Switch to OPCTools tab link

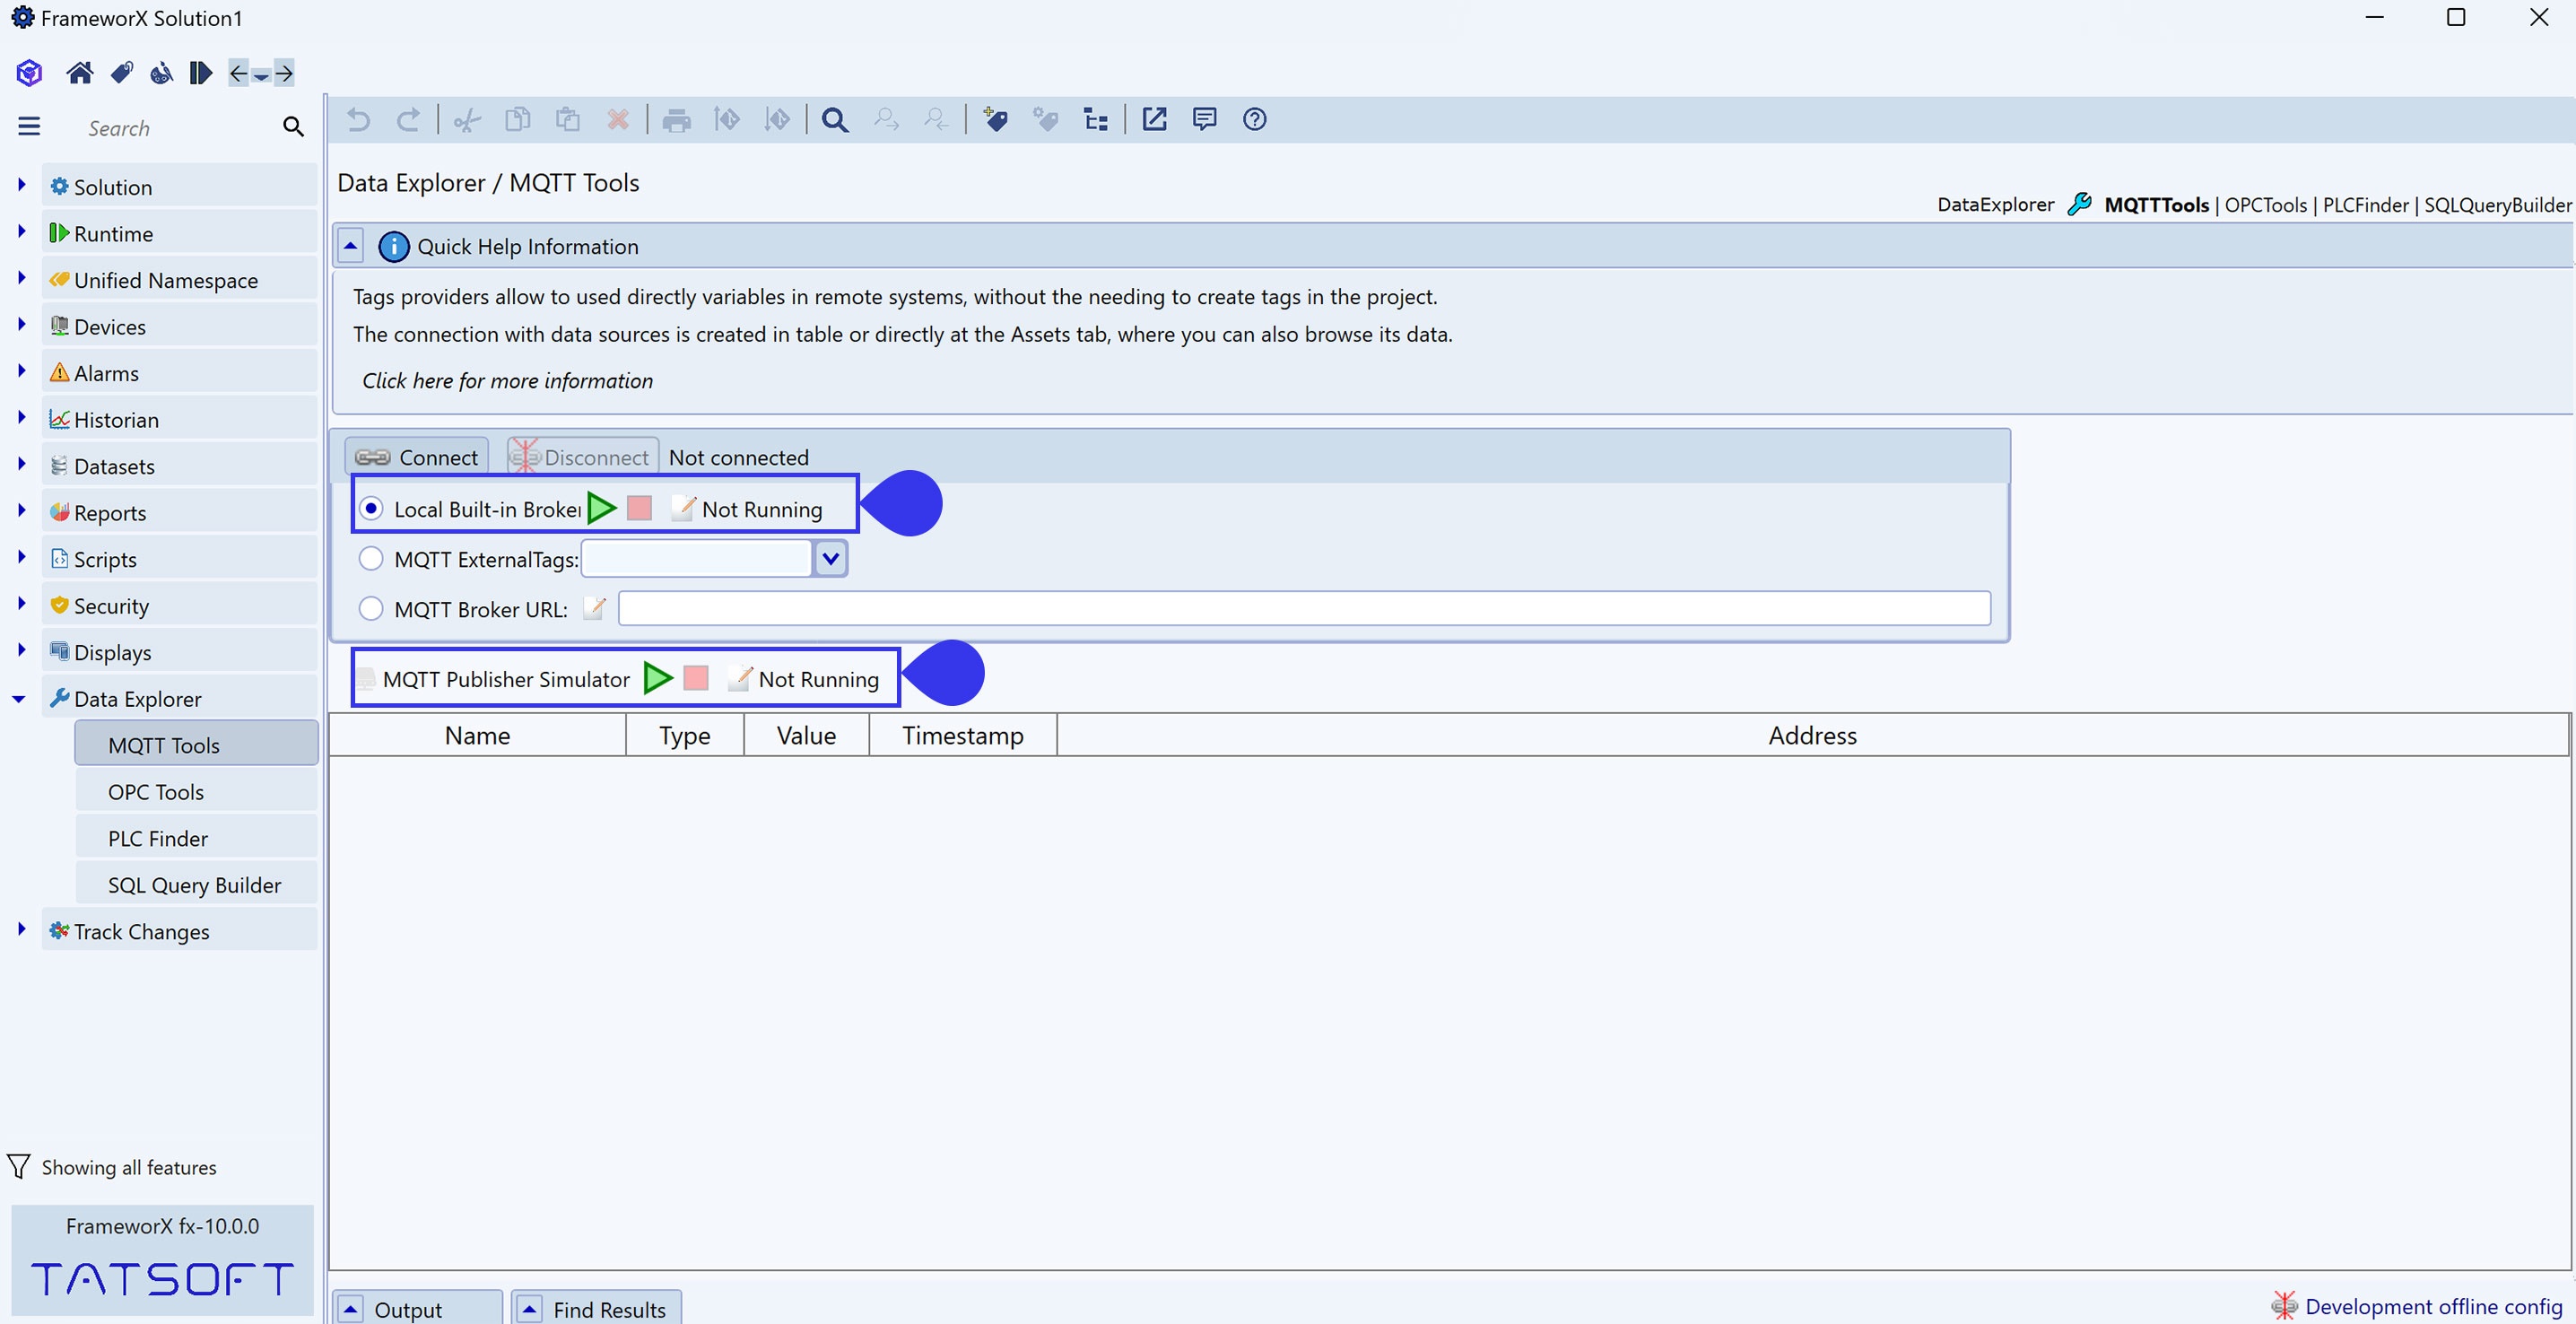[2265, 205]
